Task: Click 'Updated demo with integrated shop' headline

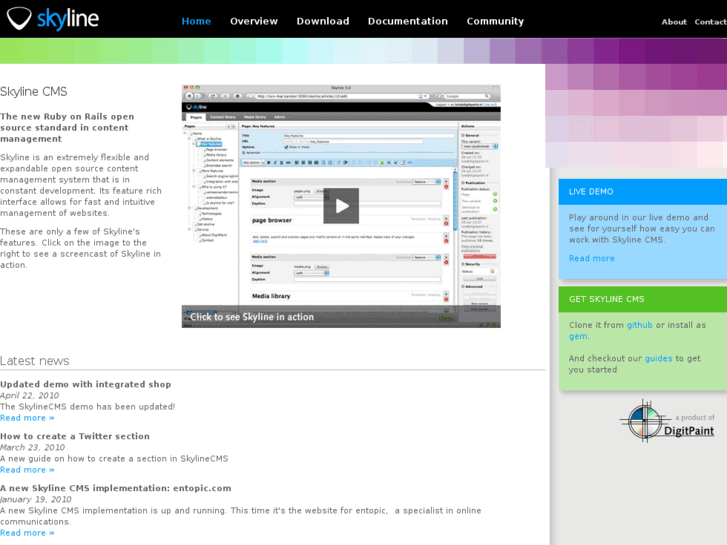Action: (x=86, y=384)
